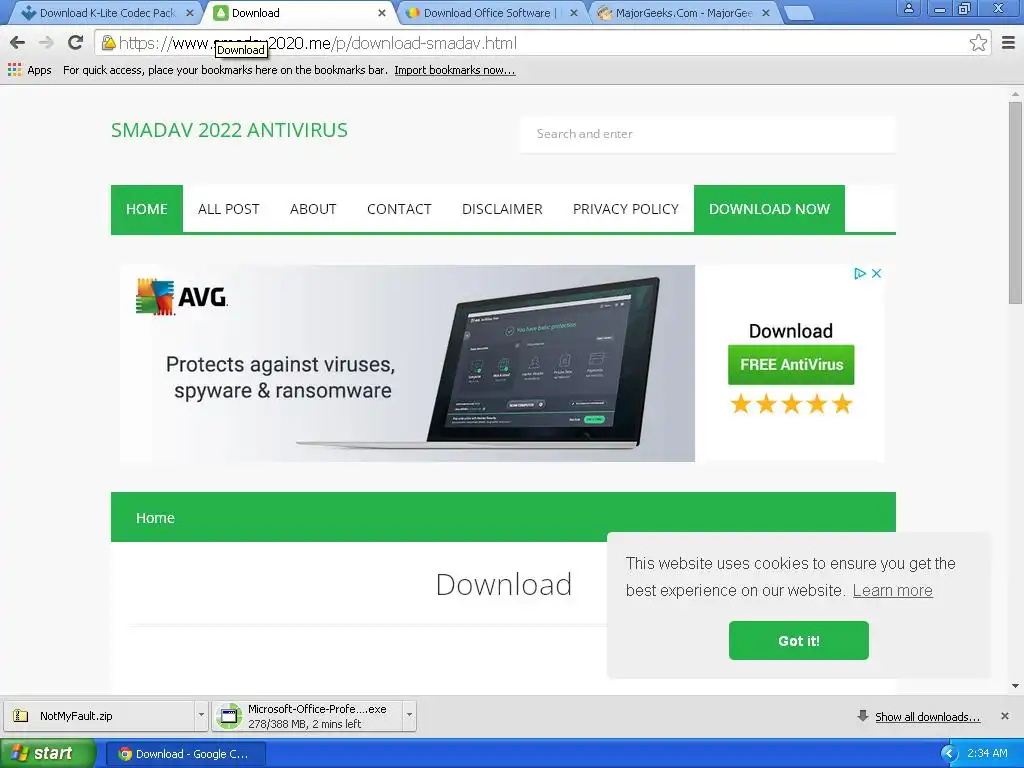
Task: Accept cookies with Got it! button
Action: (799, 641)
